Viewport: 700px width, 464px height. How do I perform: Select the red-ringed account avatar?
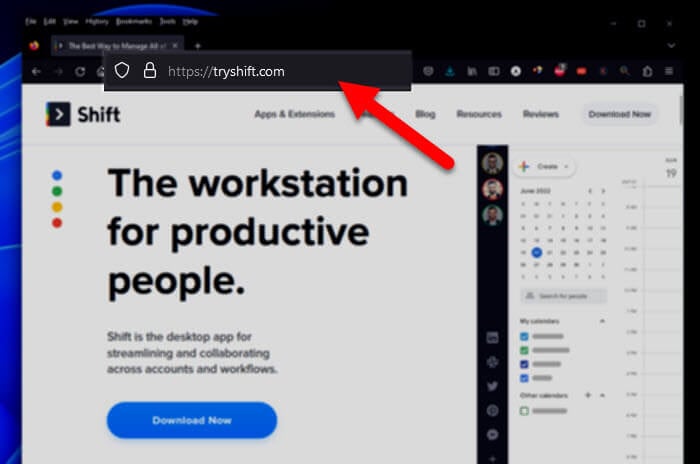[x=492, y=190]
